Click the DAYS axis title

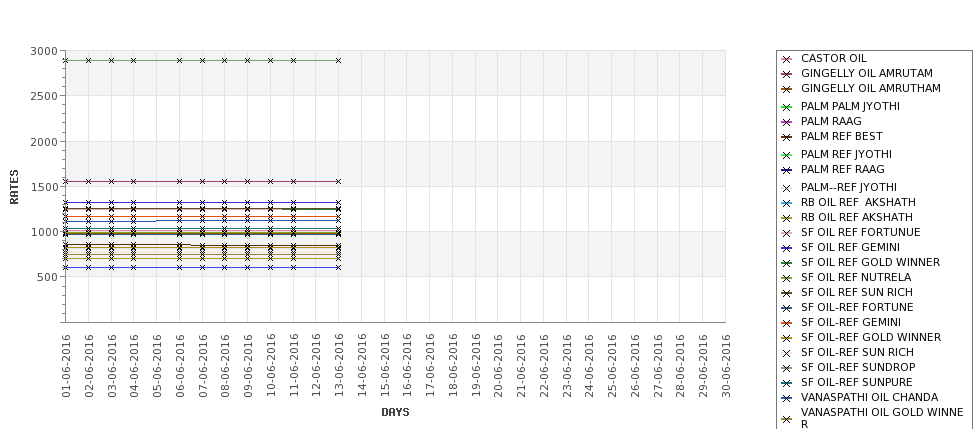tap(395, 412)
